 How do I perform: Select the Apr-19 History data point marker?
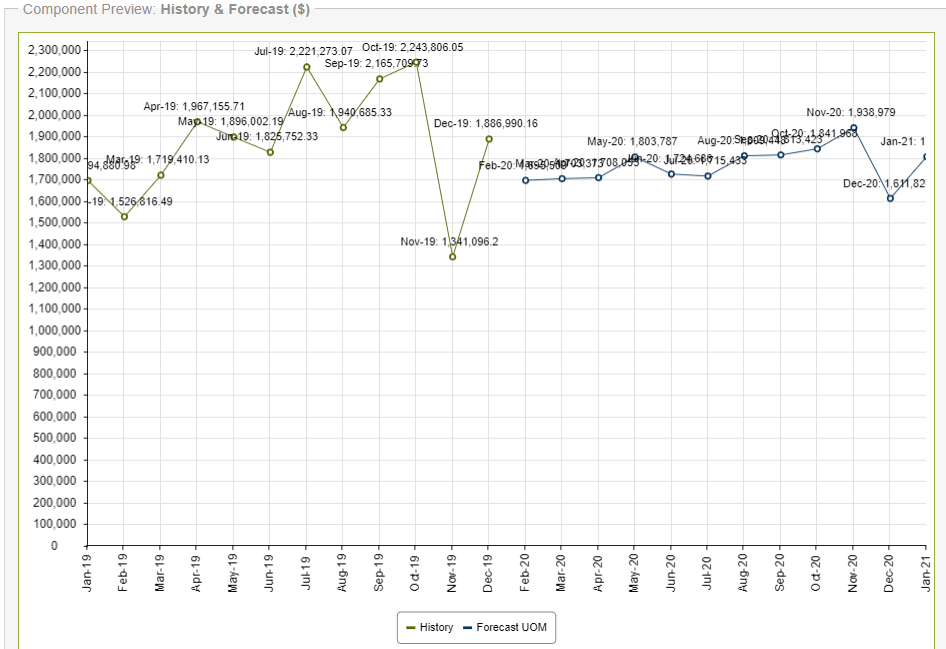pos(197,122)
